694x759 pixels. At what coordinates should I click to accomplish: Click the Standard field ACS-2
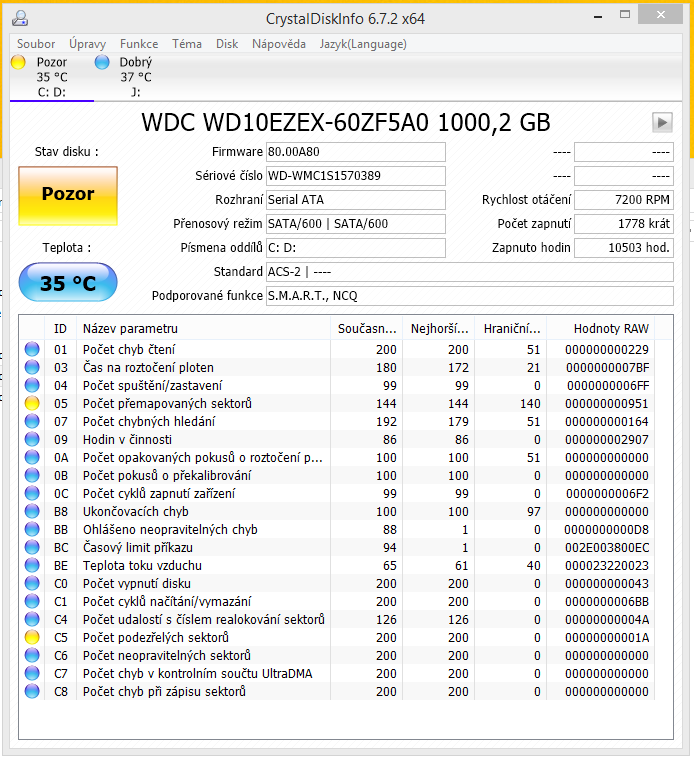469,272
